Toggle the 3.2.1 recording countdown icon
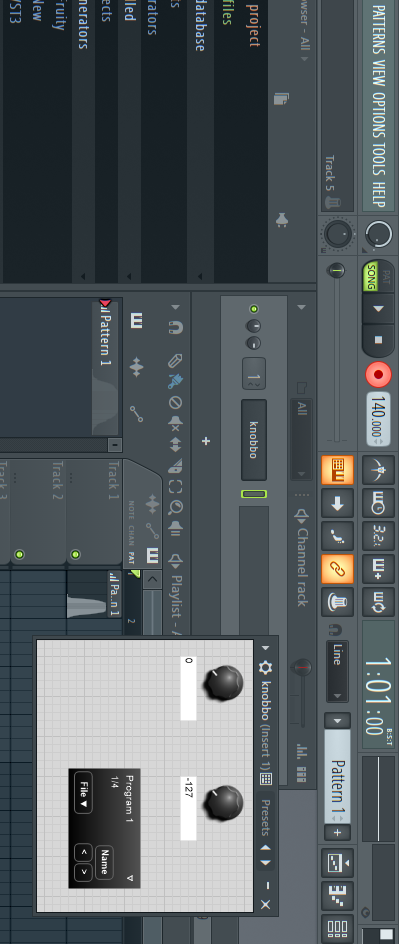This screenshot has width=399, height=944. pyautogui.click(x=379, y=535)
